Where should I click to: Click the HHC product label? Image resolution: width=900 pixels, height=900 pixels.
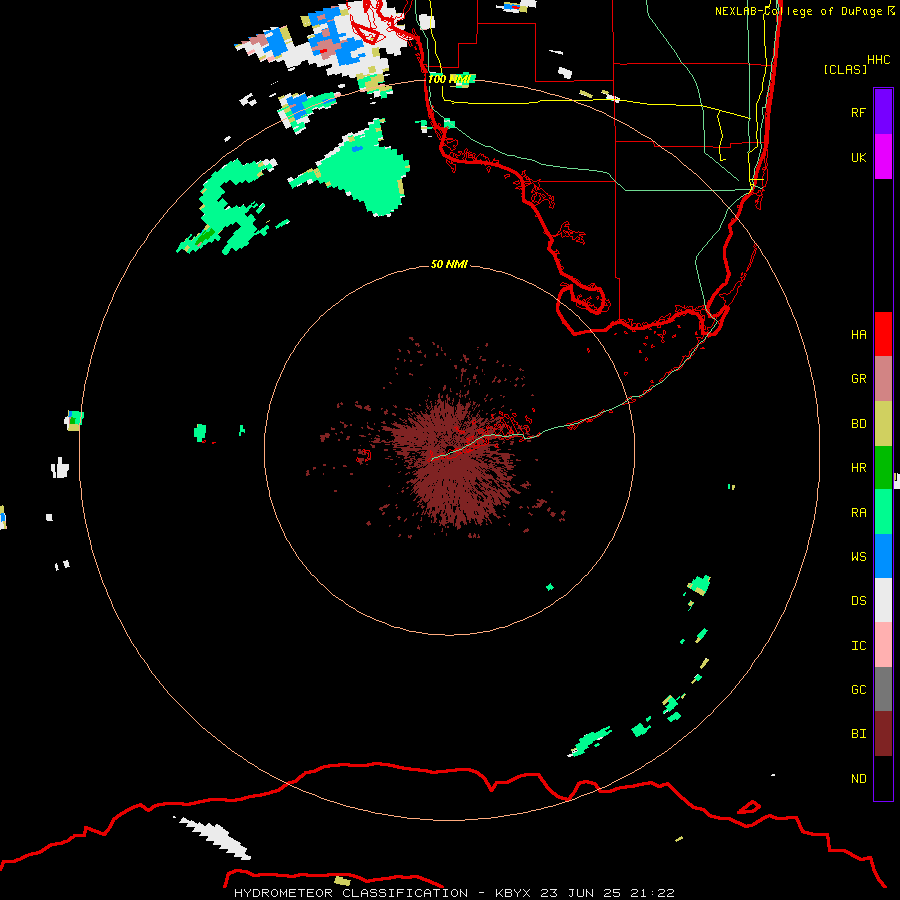[878, 60]
